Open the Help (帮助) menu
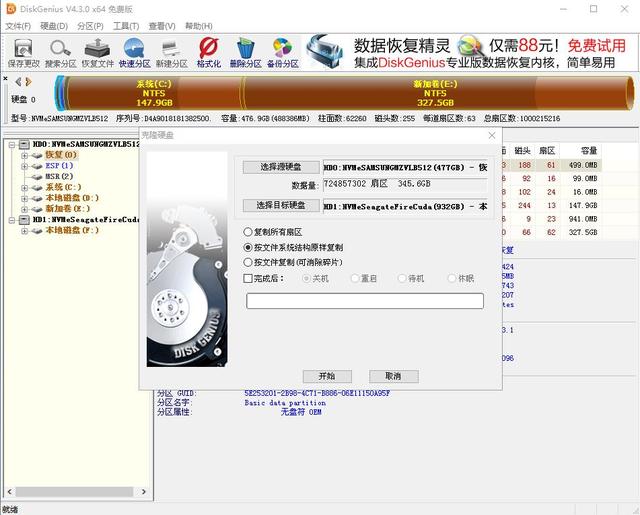Screen dimensions: 640x515 click(198, 26)
